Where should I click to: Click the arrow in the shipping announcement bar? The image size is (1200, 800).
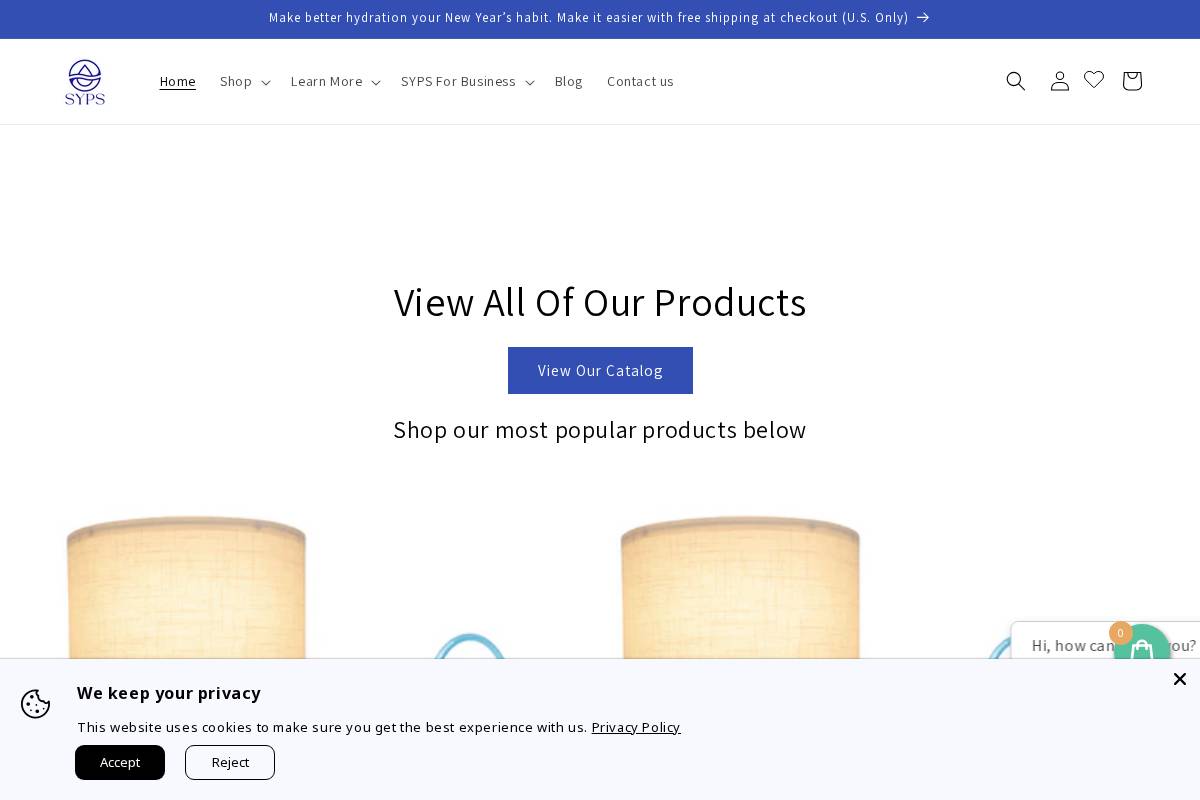click(922, 17)
